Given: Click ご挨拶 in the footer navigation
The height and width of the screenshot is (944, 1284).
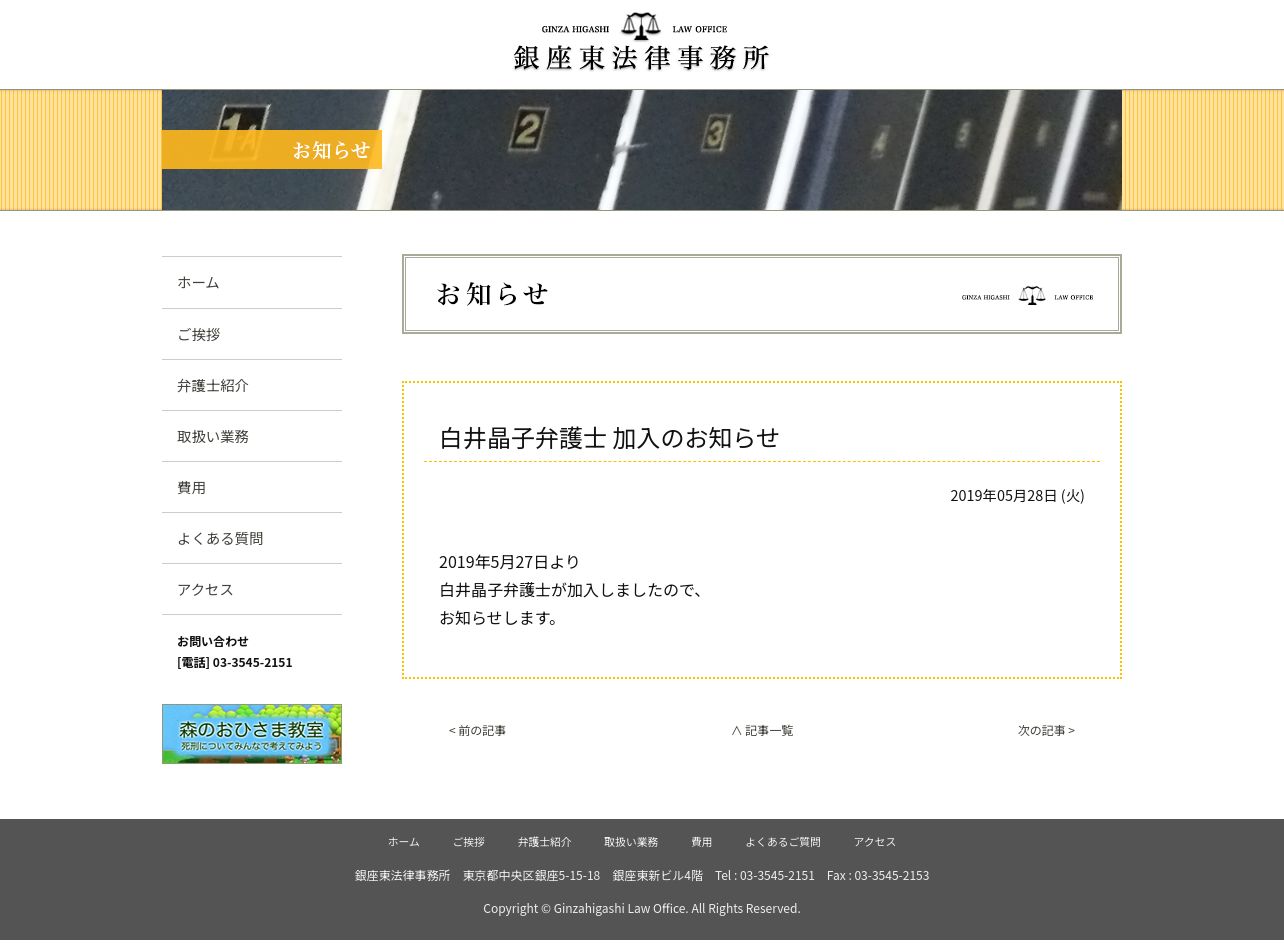Looking at the screenshot, I should [x=469, y=842].
